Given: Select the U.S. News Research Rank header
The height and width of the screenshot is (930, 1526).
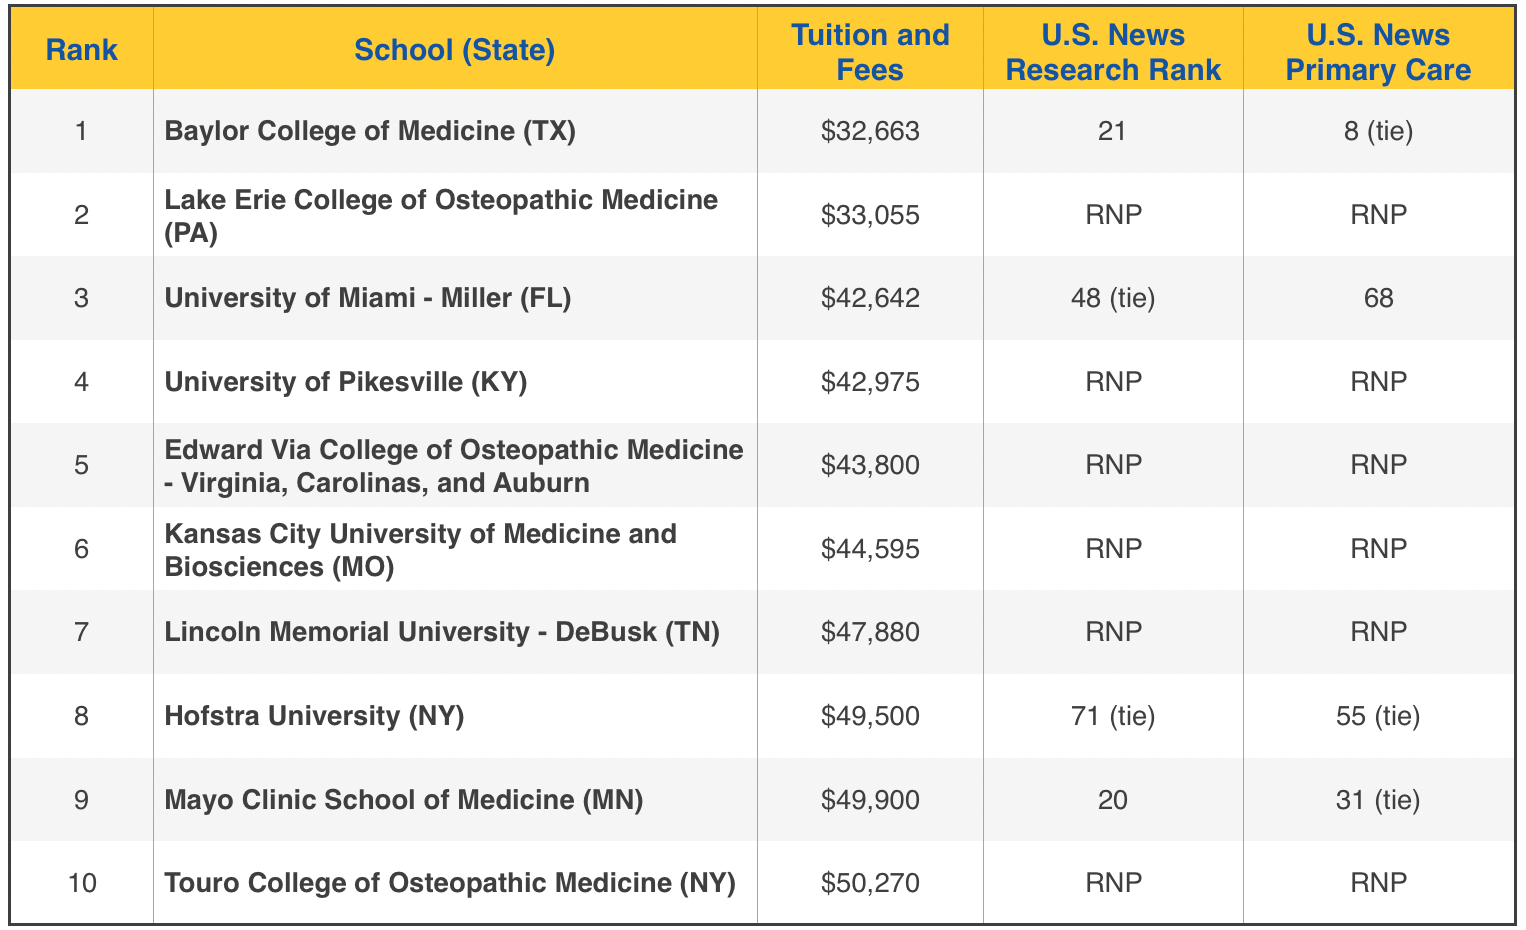Looking at the screenshot, I should (x=1113, y=52).
